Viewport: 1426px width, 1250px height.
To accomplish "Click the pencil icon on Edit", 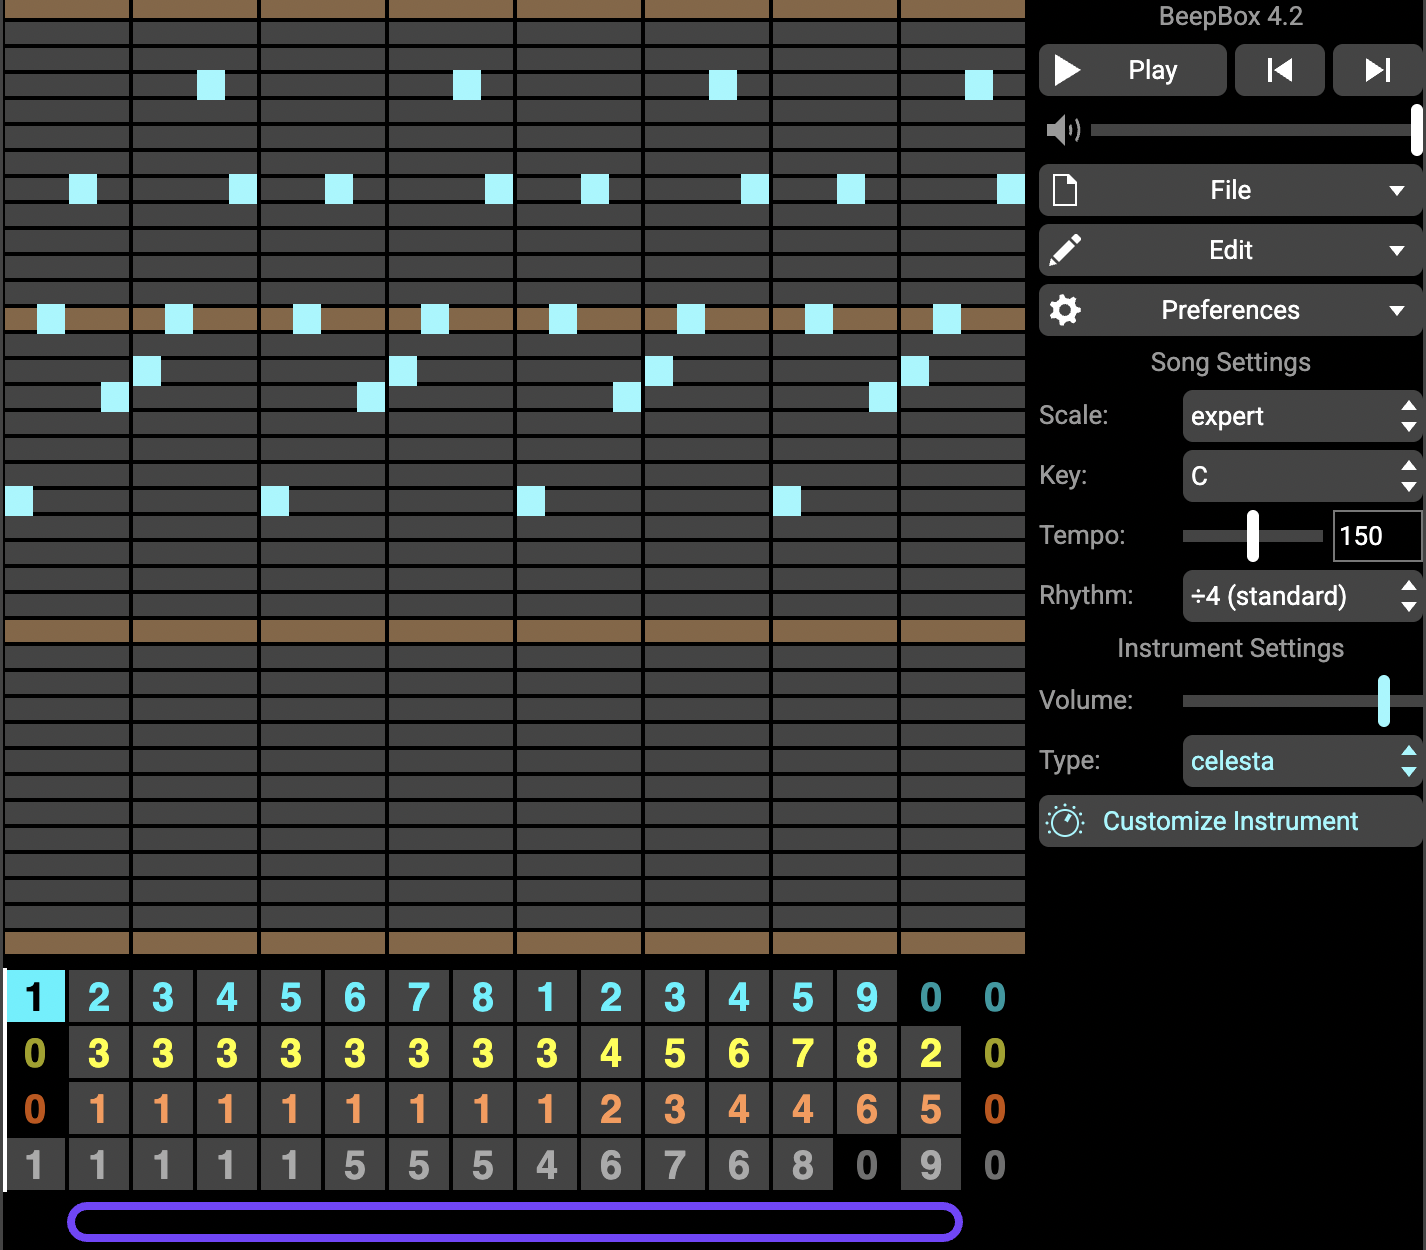I will pos(1065,250).
